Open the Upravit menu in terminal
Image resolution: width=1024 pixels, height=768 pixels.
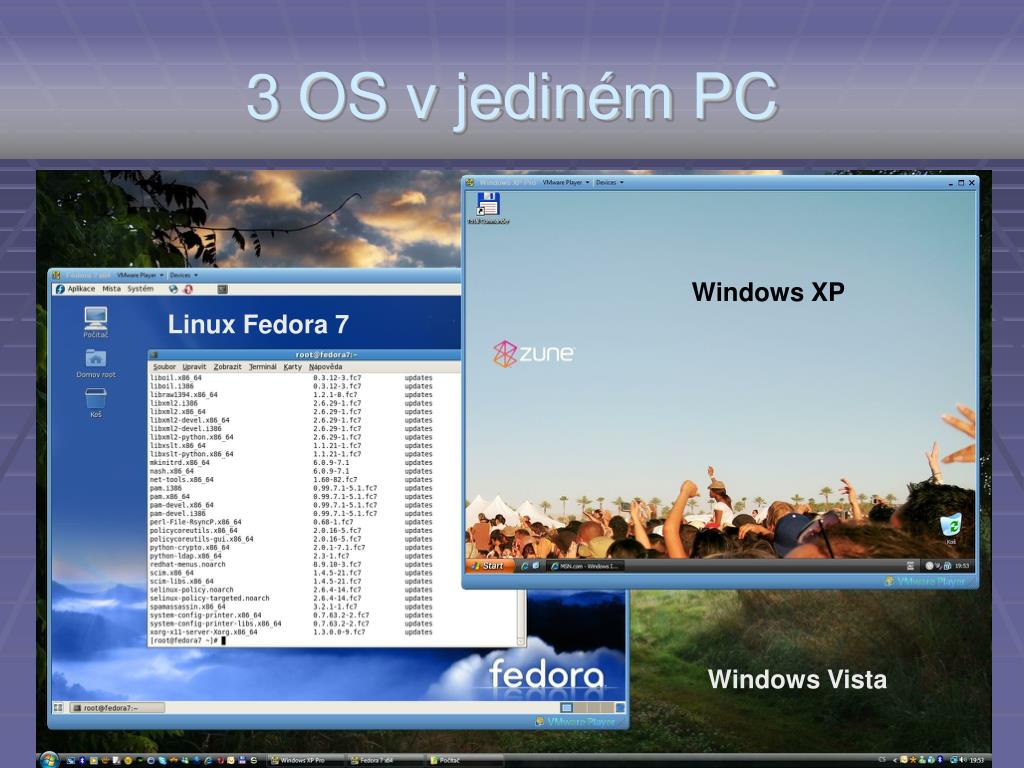point(195,367)
